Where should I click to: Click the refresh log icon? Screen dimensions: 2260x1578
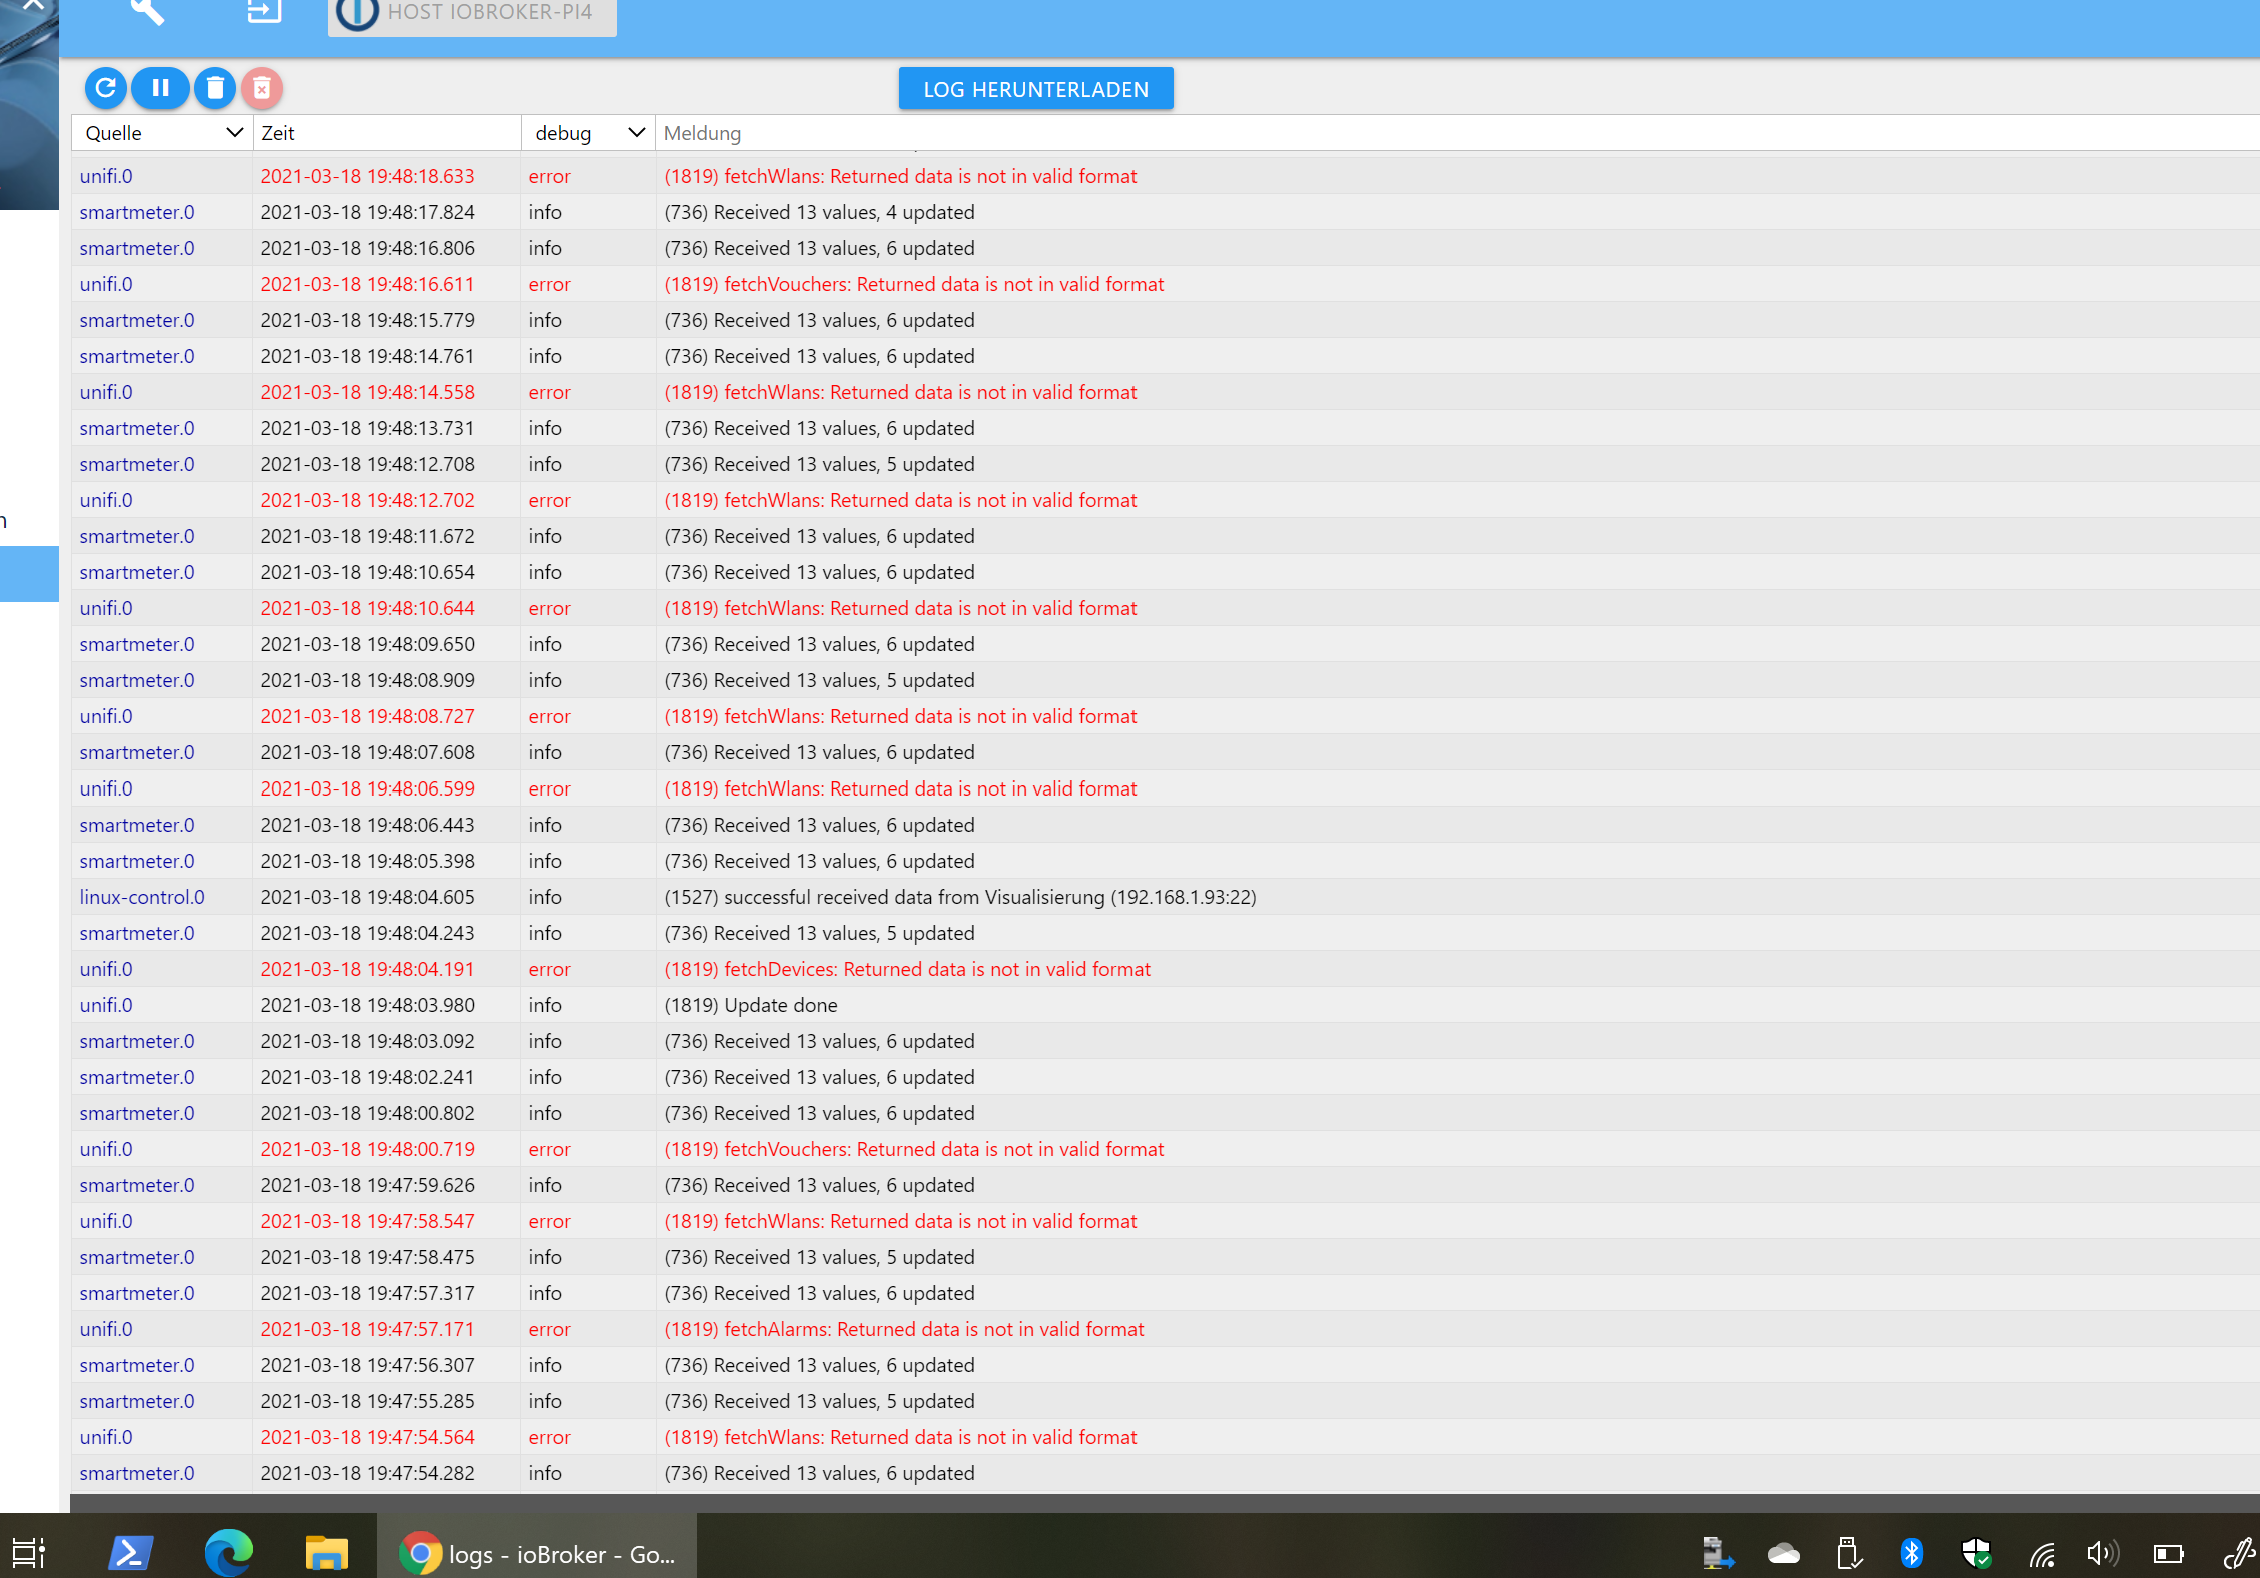105,88
